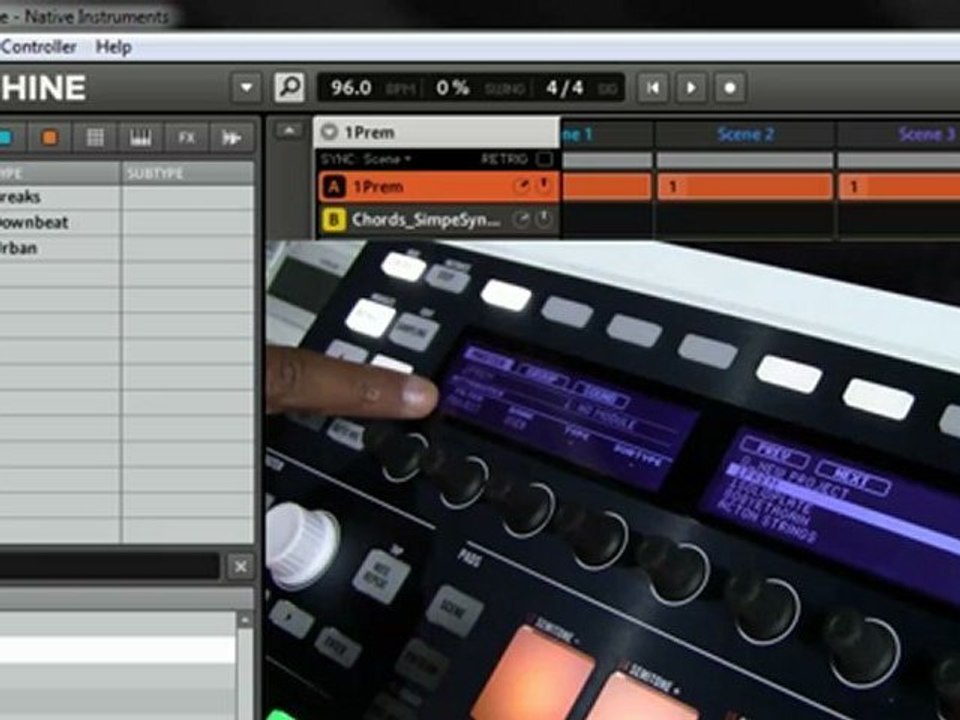960x720 pixels.
Task: Click the right round icon in 1Prem group row
Action: 543,186
